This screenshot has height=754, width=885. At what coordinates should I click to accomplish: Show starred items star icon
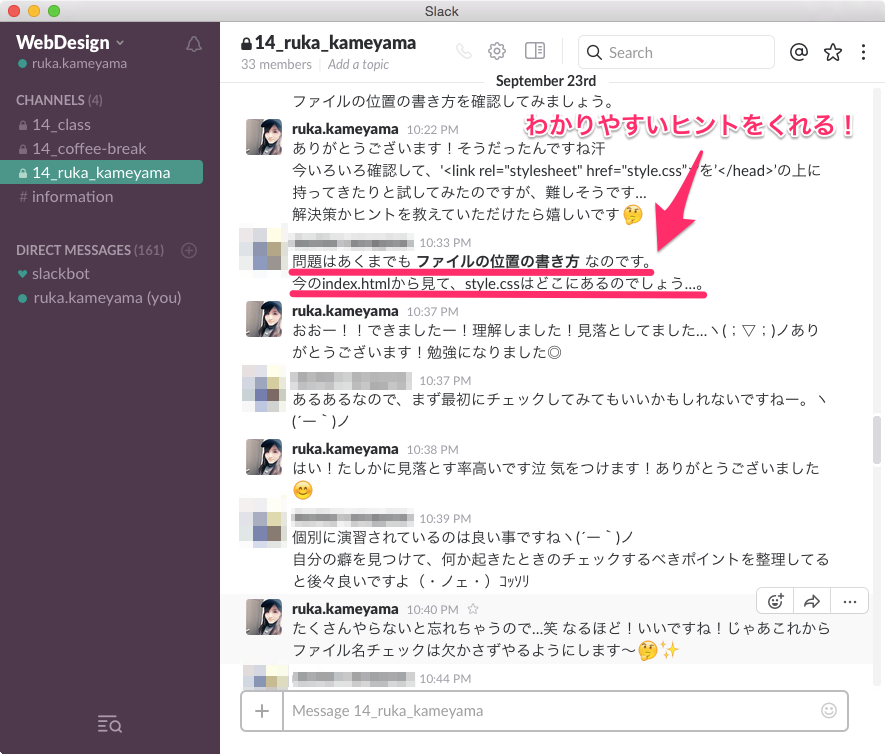tap(833, 52)
